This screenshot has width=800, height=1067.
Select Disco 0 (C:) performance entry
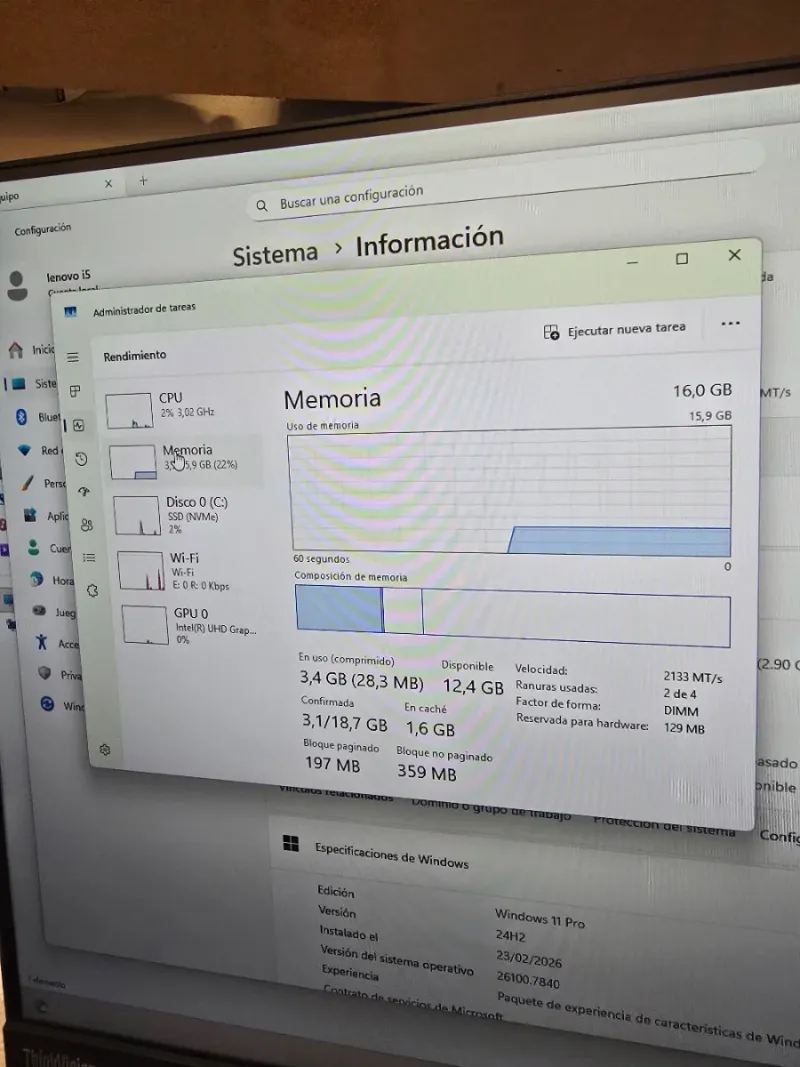(x=187, y=514)
